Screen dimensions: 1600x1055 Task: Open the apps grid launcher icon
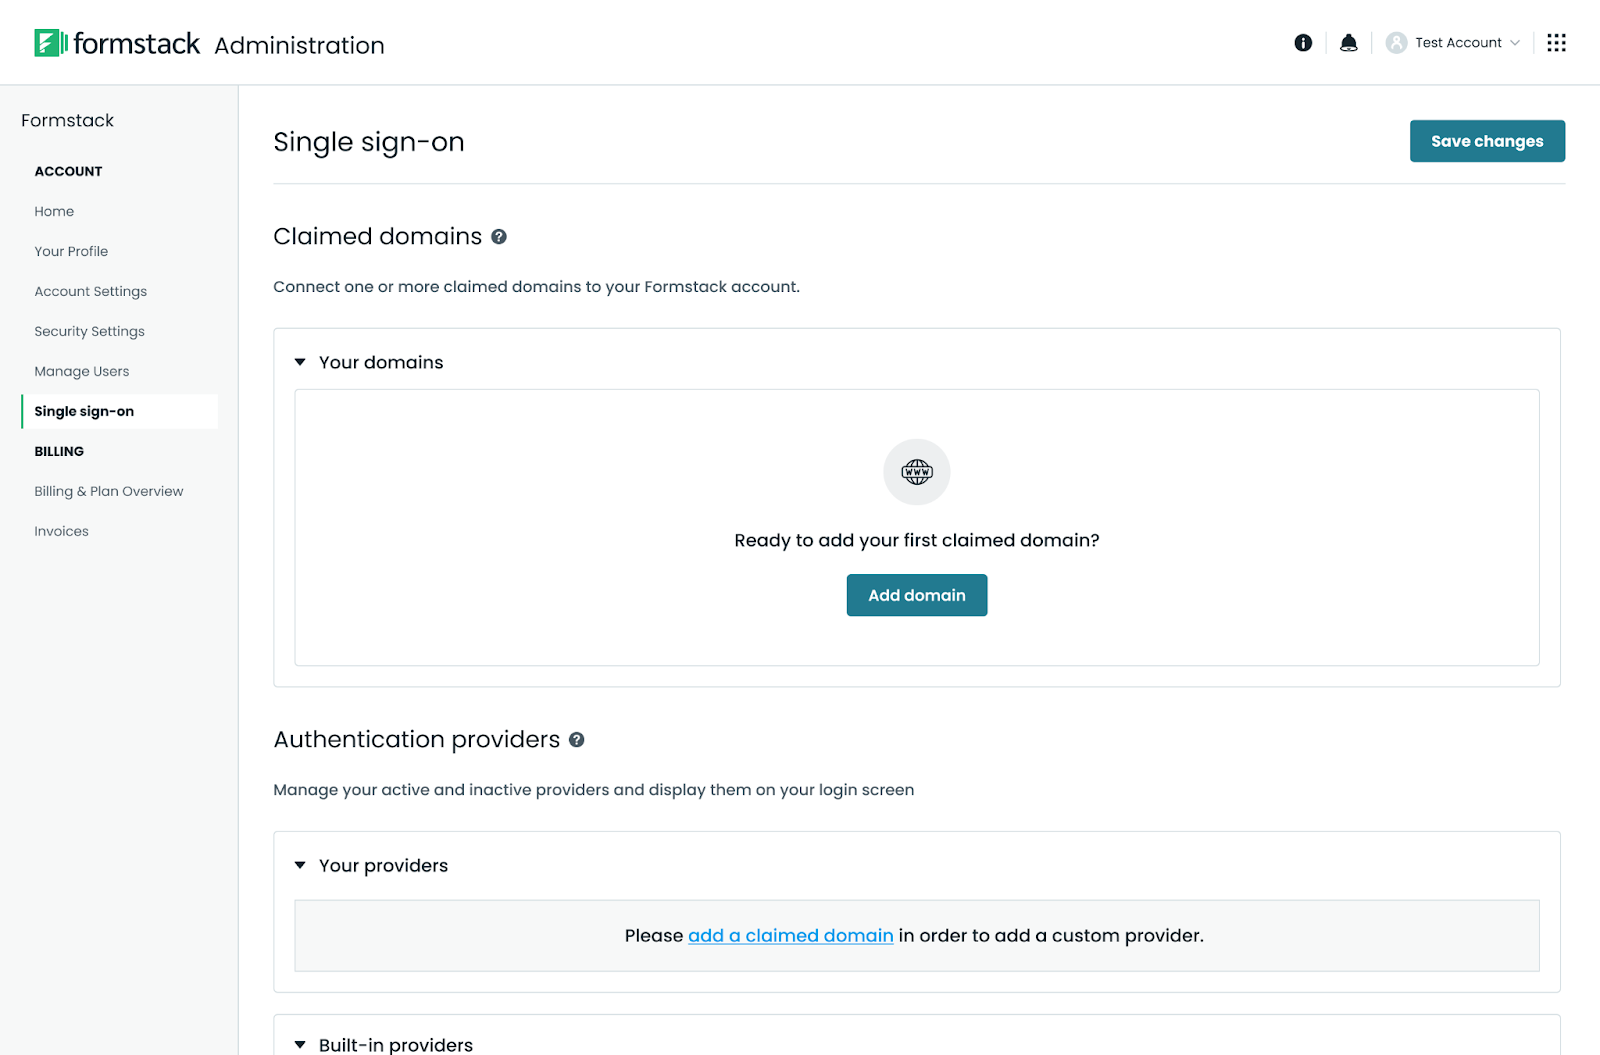pyautogui.click(x=1556, y=43)
